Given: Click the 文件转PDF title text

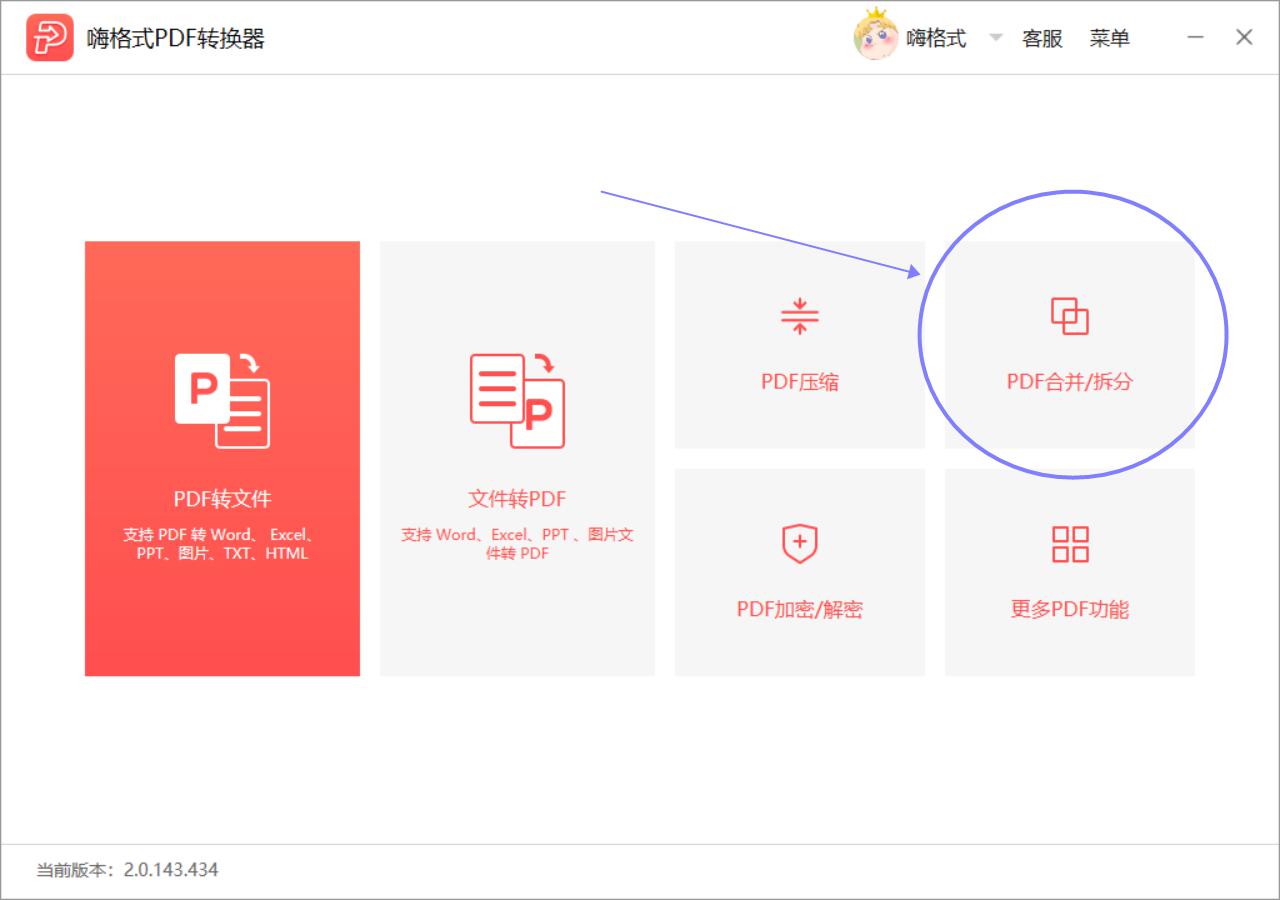Looking at the screenshot, I should click(517, 498).
